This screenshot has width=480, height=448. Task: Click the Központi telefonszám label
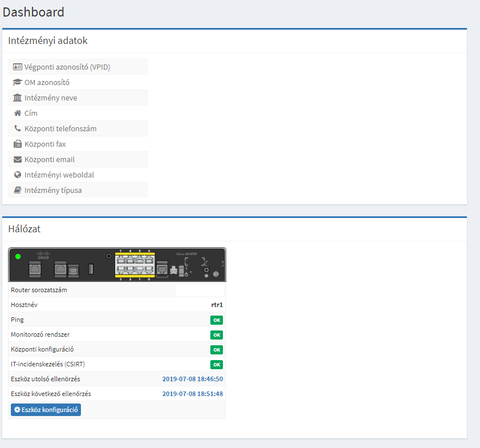pyautogui.click(x=60, y=128)
